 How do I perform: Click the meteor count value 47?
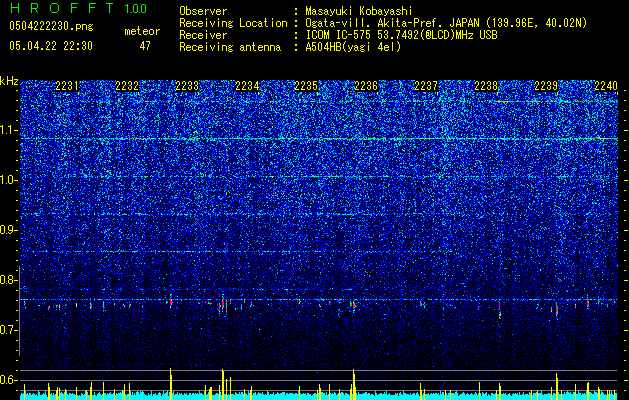click(x=145, y=46)
